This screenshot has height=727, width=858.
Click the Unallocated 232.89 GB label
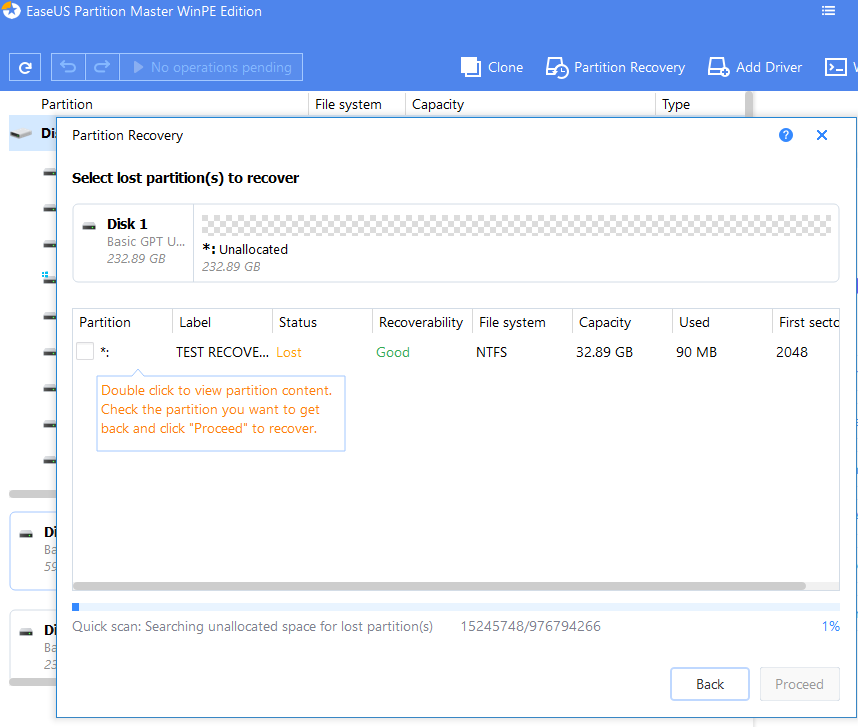coord(245,258)
